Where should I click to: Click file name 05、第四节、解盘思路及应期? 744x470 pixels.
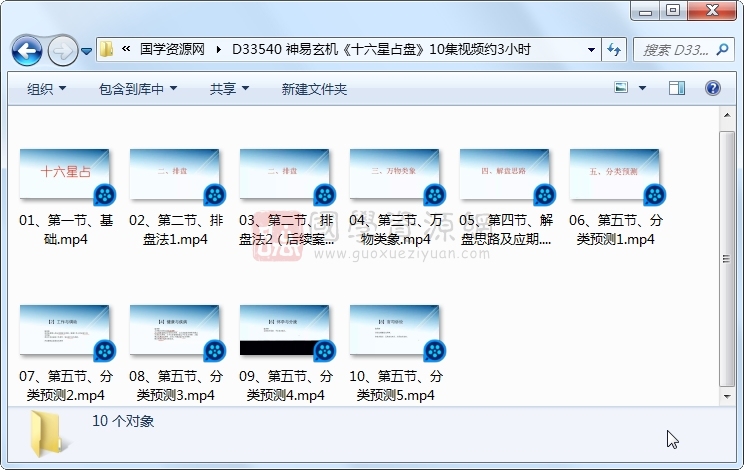coord(506,230)
